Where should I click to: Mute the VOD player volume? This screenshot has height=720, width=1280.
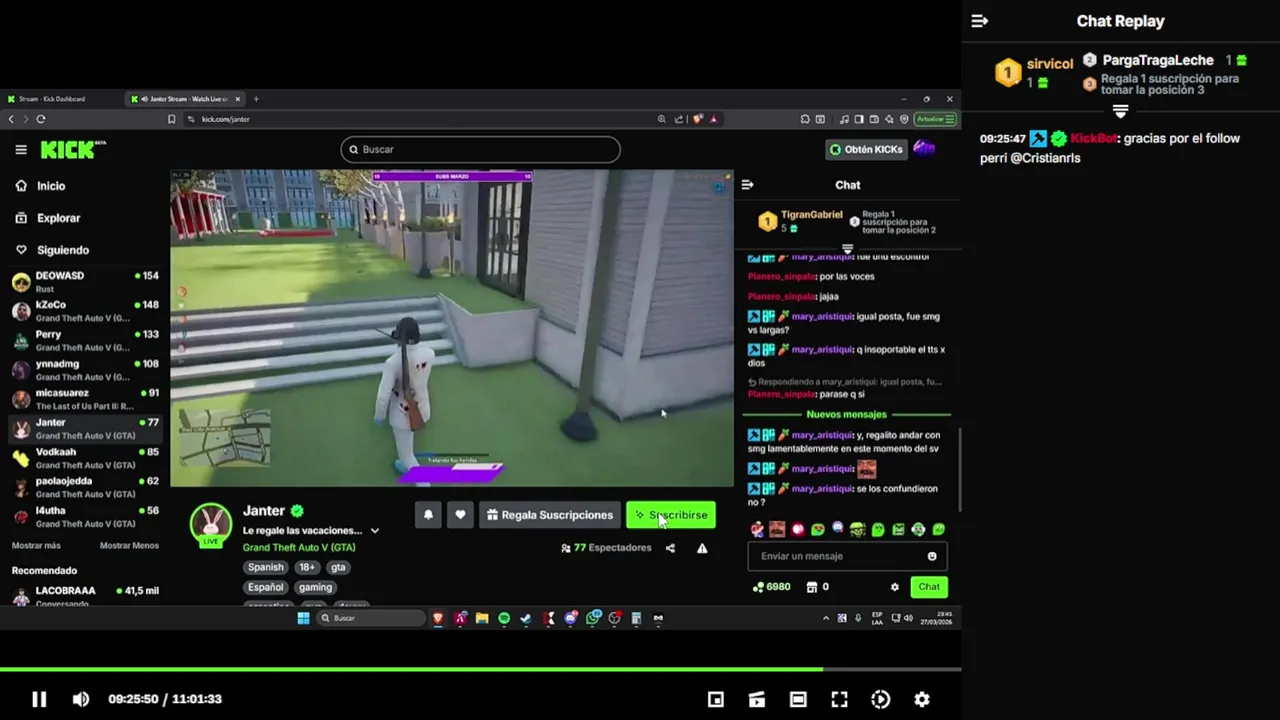81,699
